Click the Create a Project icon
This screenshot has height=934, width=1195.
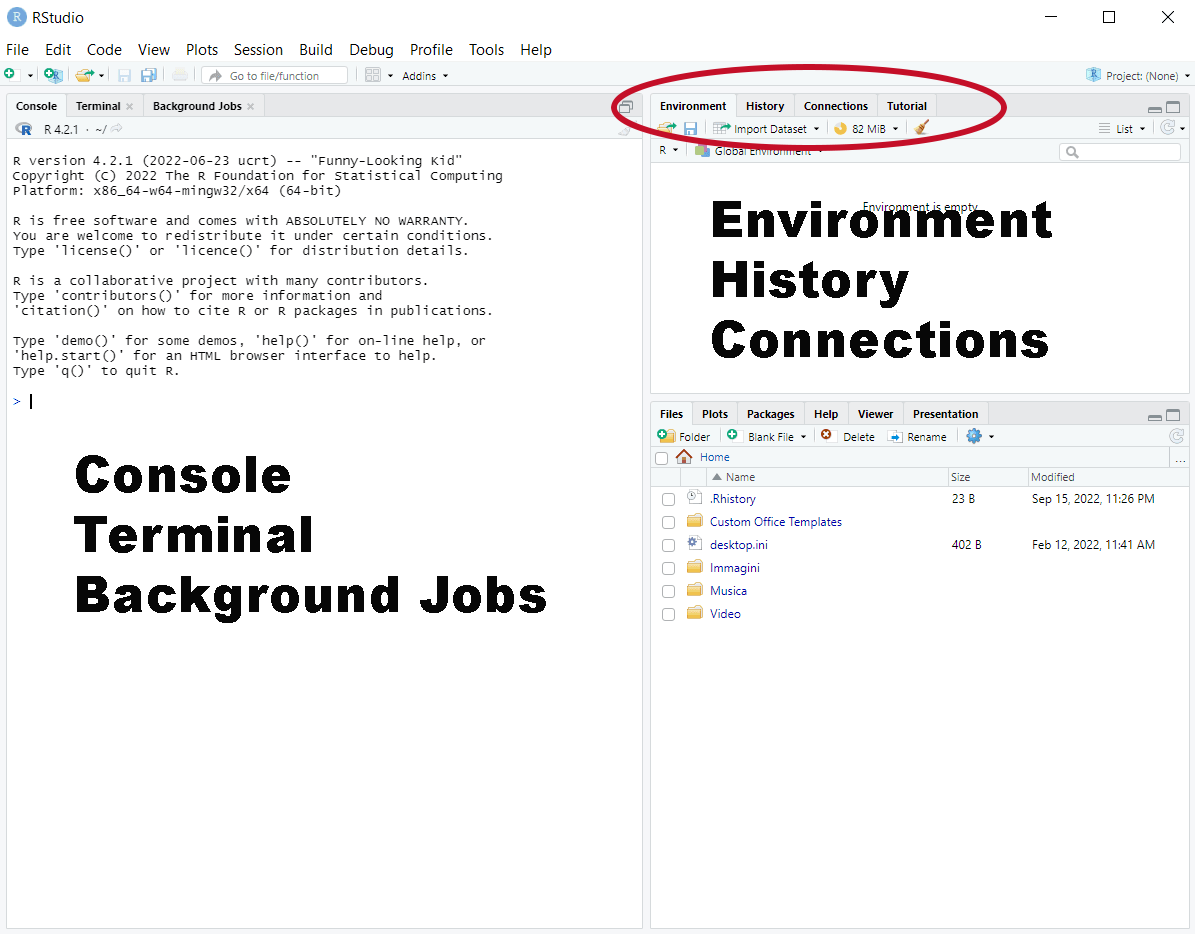pyautogui.click(x=52, y=75)
